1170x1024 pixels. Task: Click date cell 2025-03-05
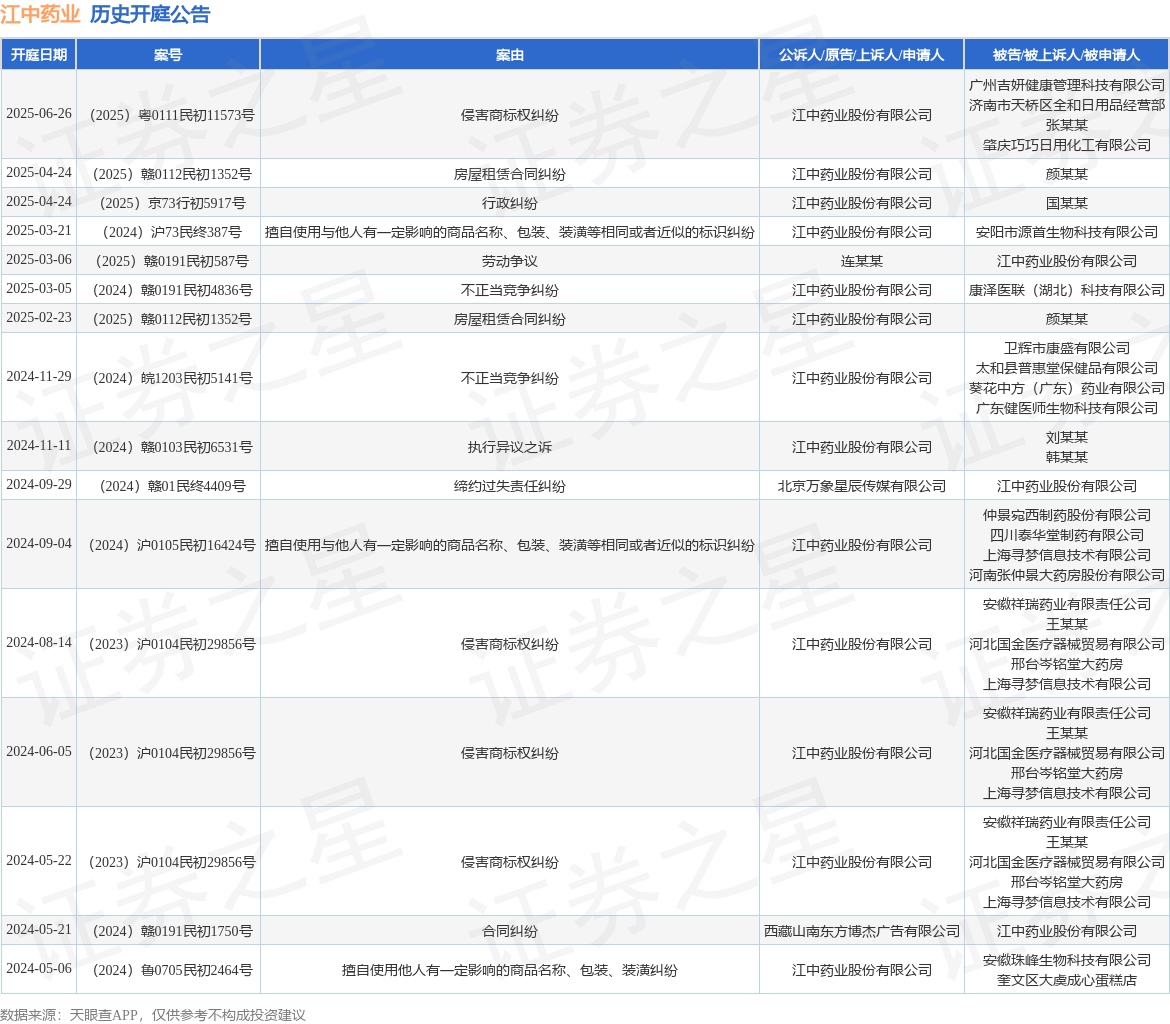point(39,289)
